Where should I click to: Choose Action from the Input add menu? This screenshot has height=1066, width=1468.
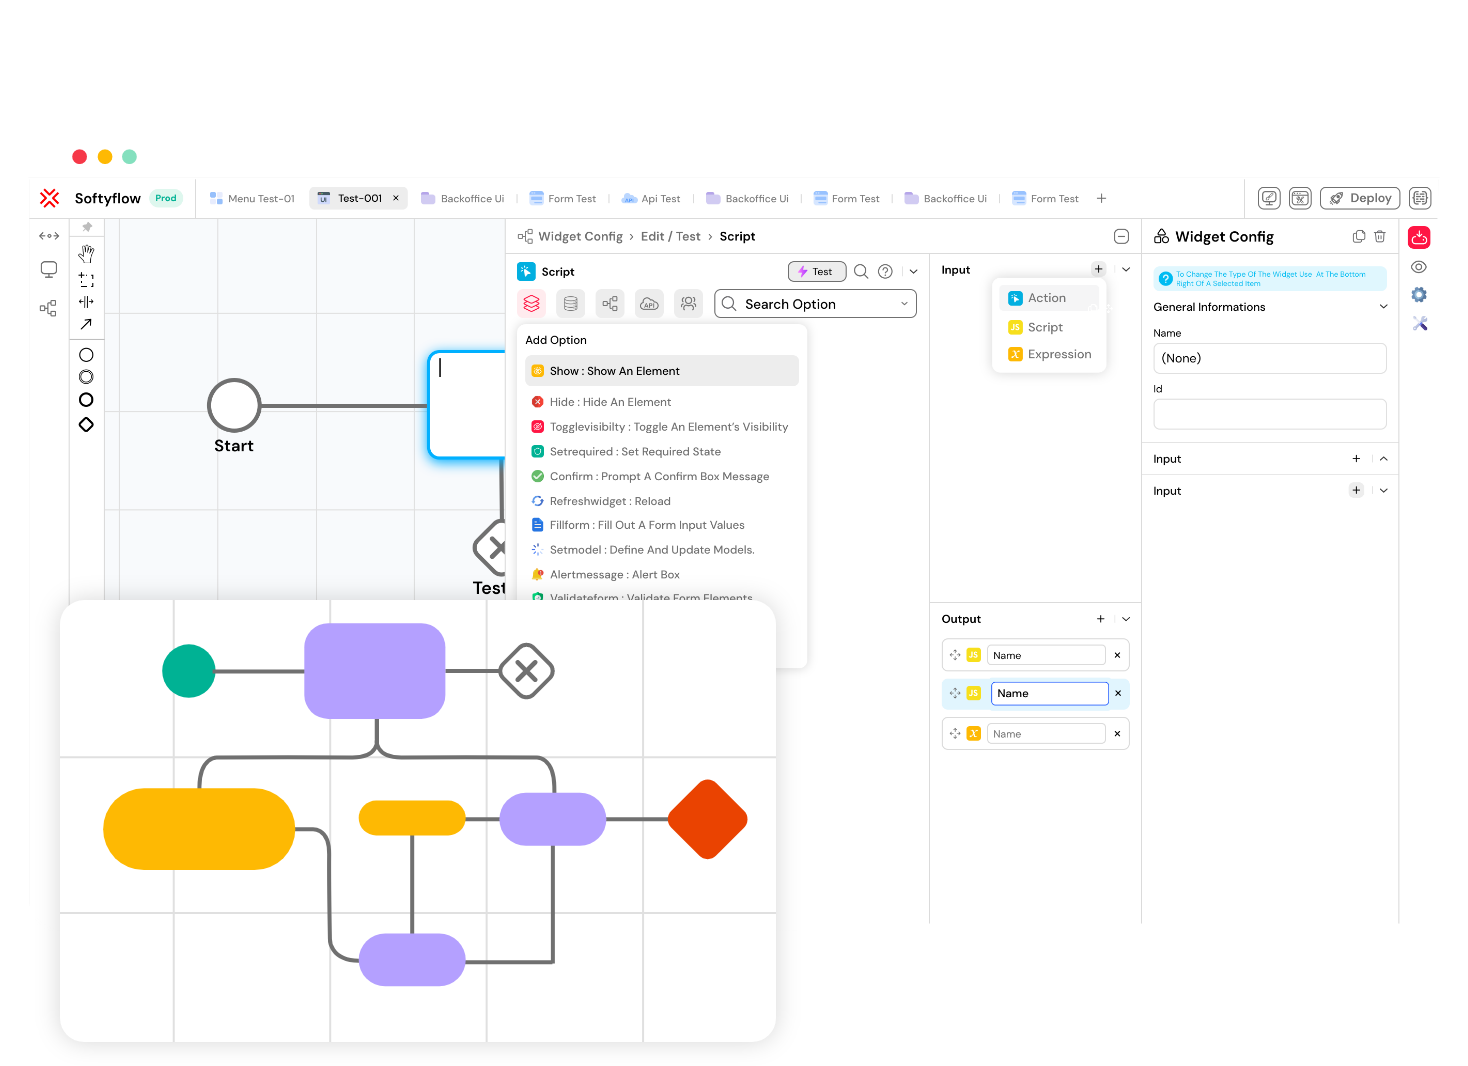point(1049,298)
